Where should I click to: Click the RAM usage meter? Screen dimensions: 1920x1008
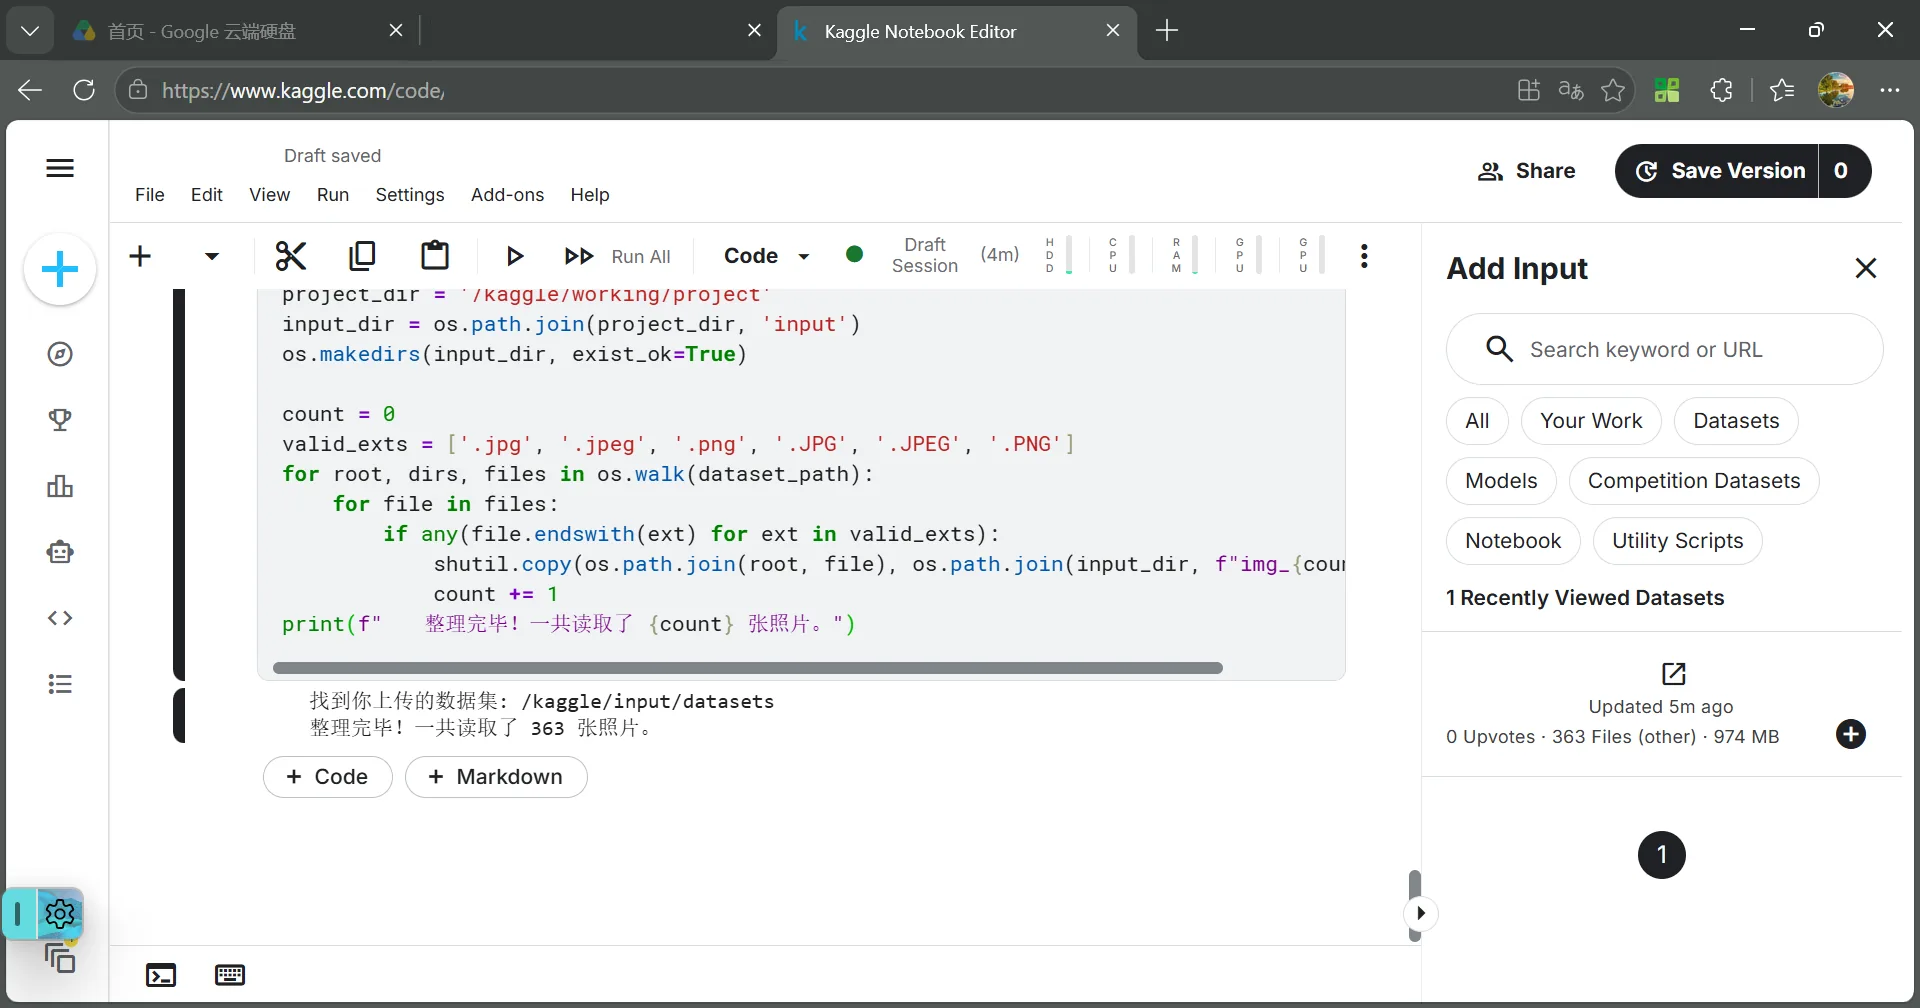(1185, 256)
